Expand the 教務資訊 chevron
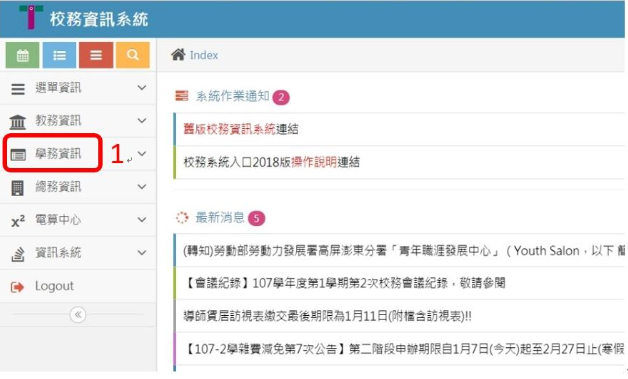This screenshot has width=628, height=379. (x=142, y=121)
